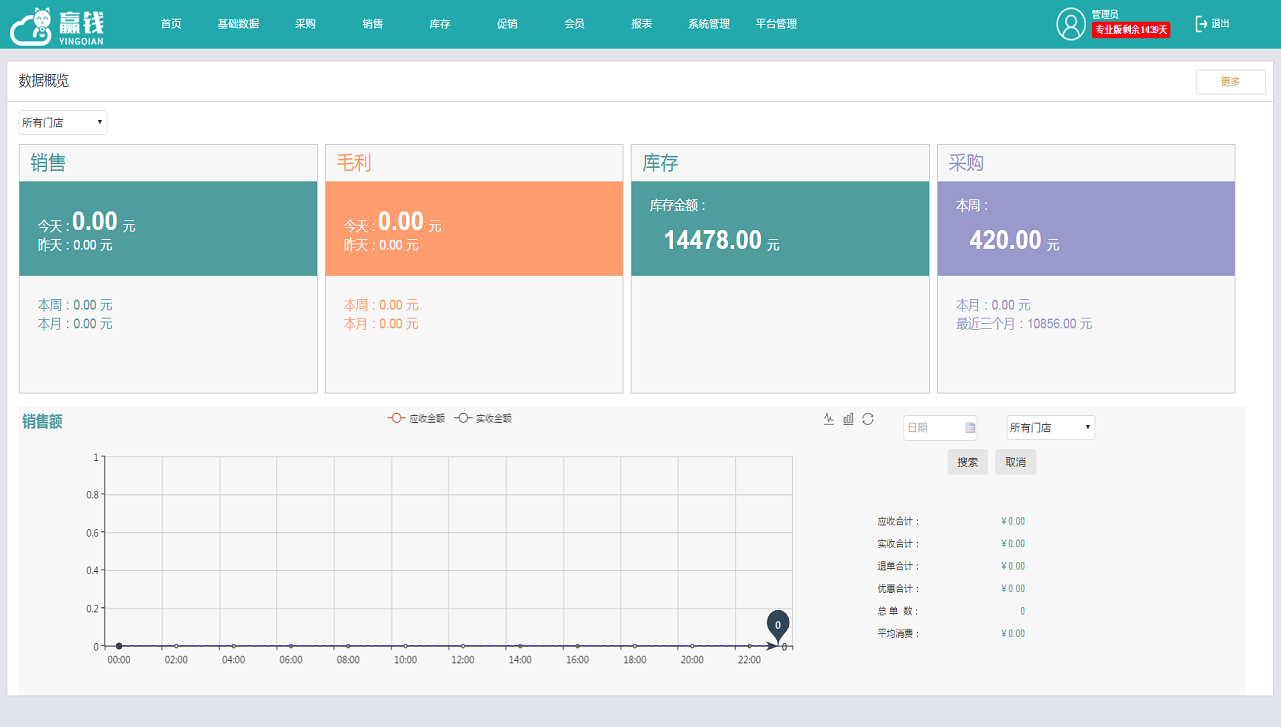Open the 基础数据 menu

(238, 24)
